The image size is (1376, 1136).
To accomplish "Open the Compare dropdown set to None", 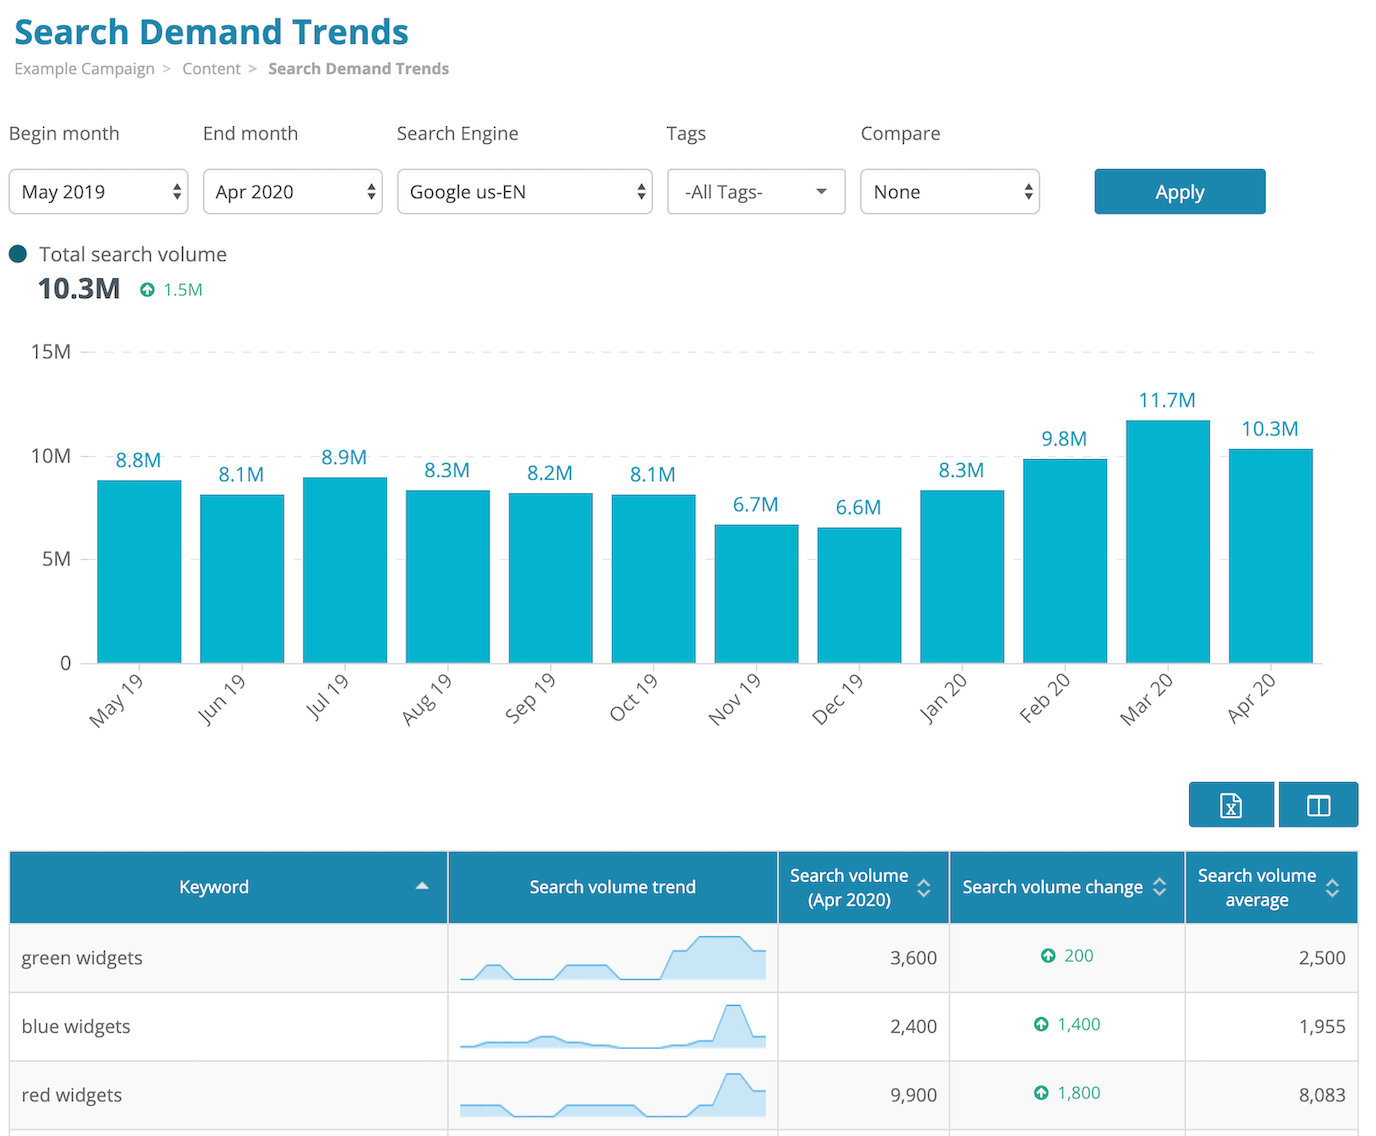I will click(949, 191).
